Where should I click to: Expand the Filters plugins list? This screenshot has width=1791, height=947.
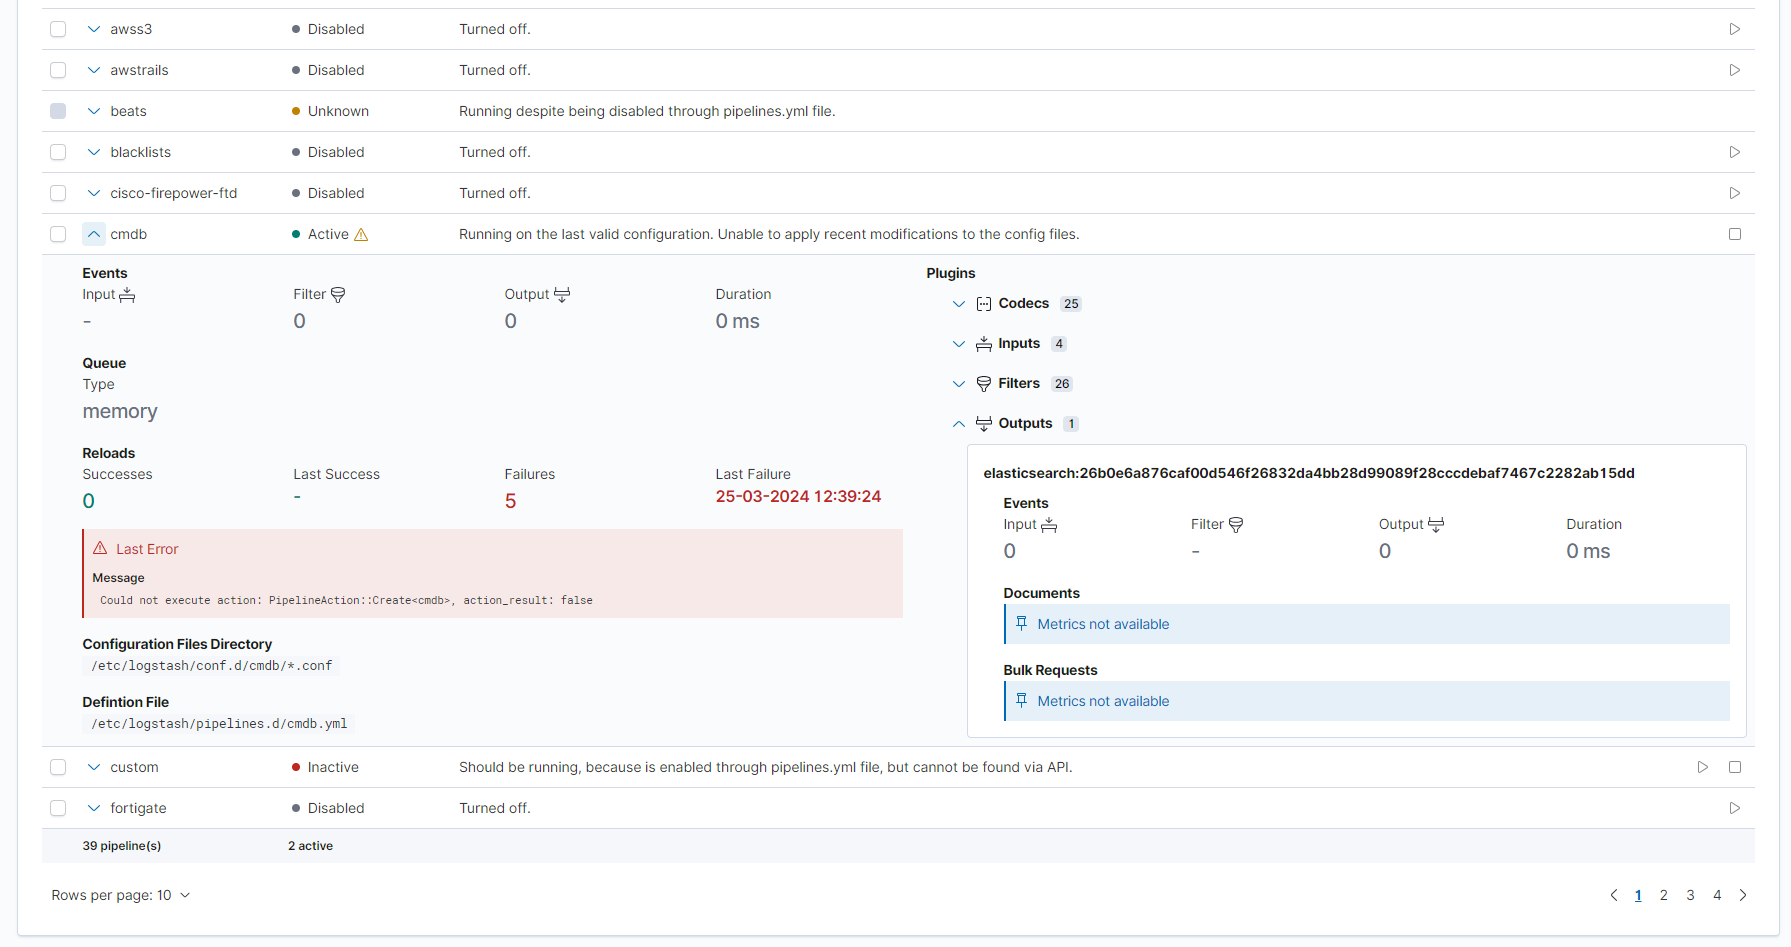point(959,384)
